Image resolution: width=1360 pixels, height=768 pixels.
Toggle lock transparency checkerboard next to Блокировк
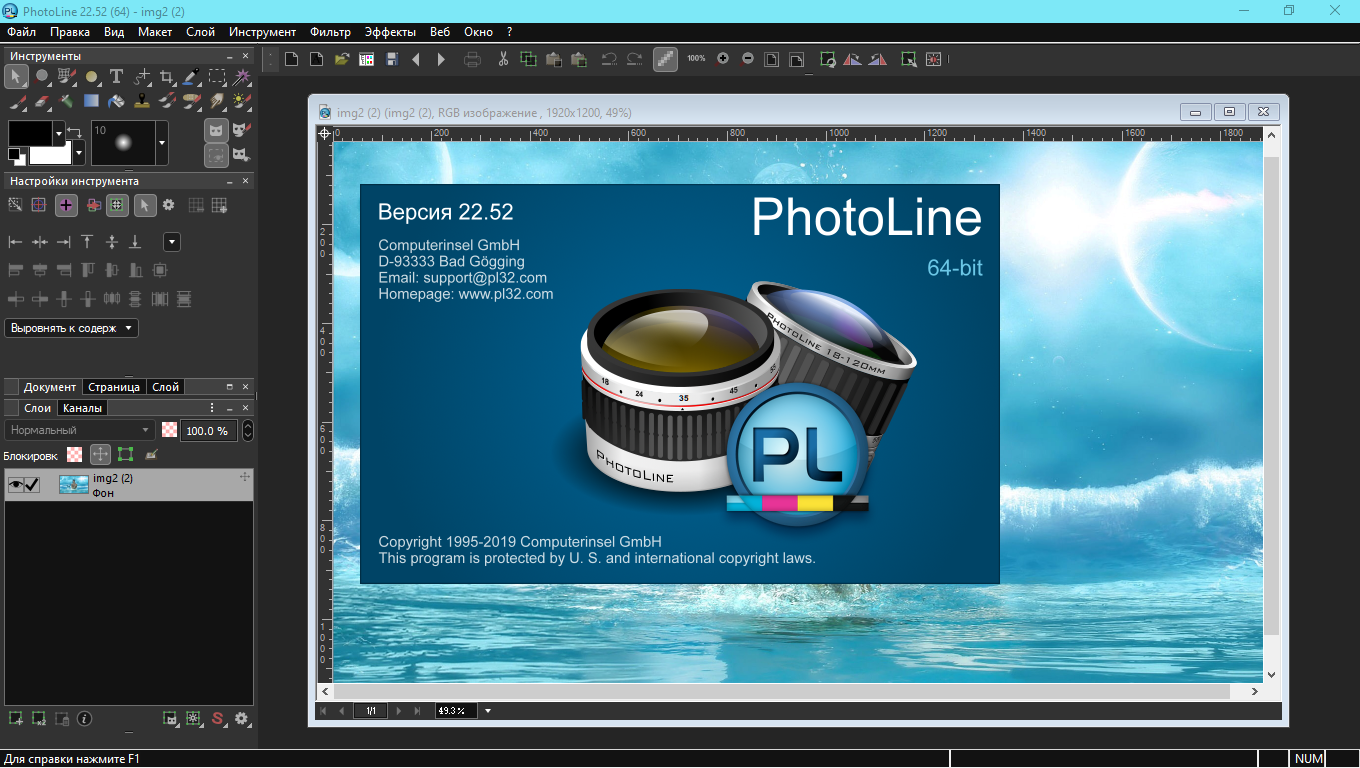pos(74,455)
